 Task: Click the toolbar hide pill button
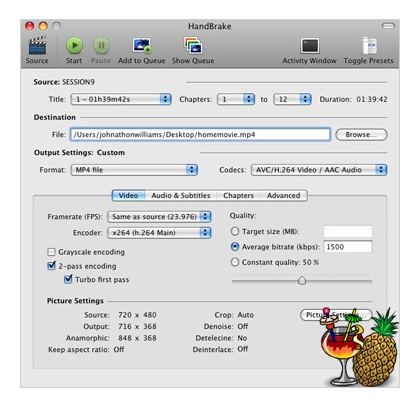tap(388, 26)
